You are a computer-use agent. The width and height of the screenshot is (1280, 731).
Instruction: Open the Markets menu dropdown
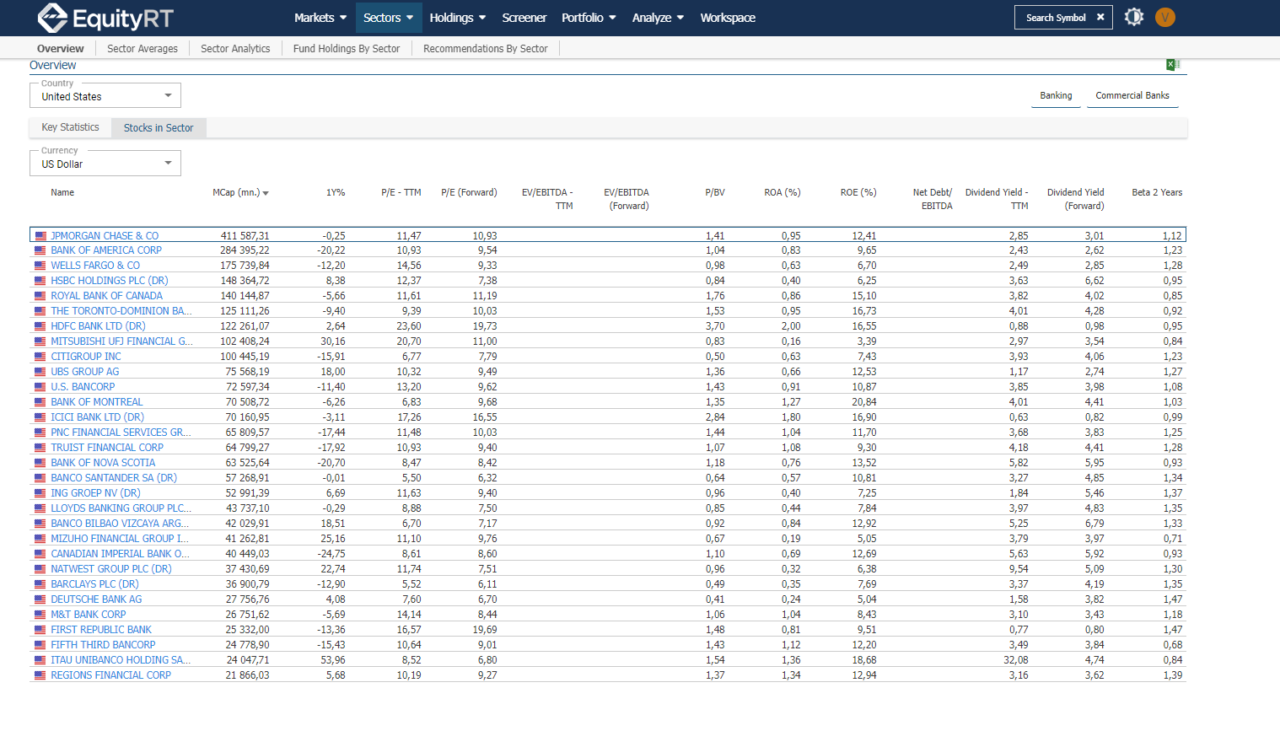click(x=320, y=18)
